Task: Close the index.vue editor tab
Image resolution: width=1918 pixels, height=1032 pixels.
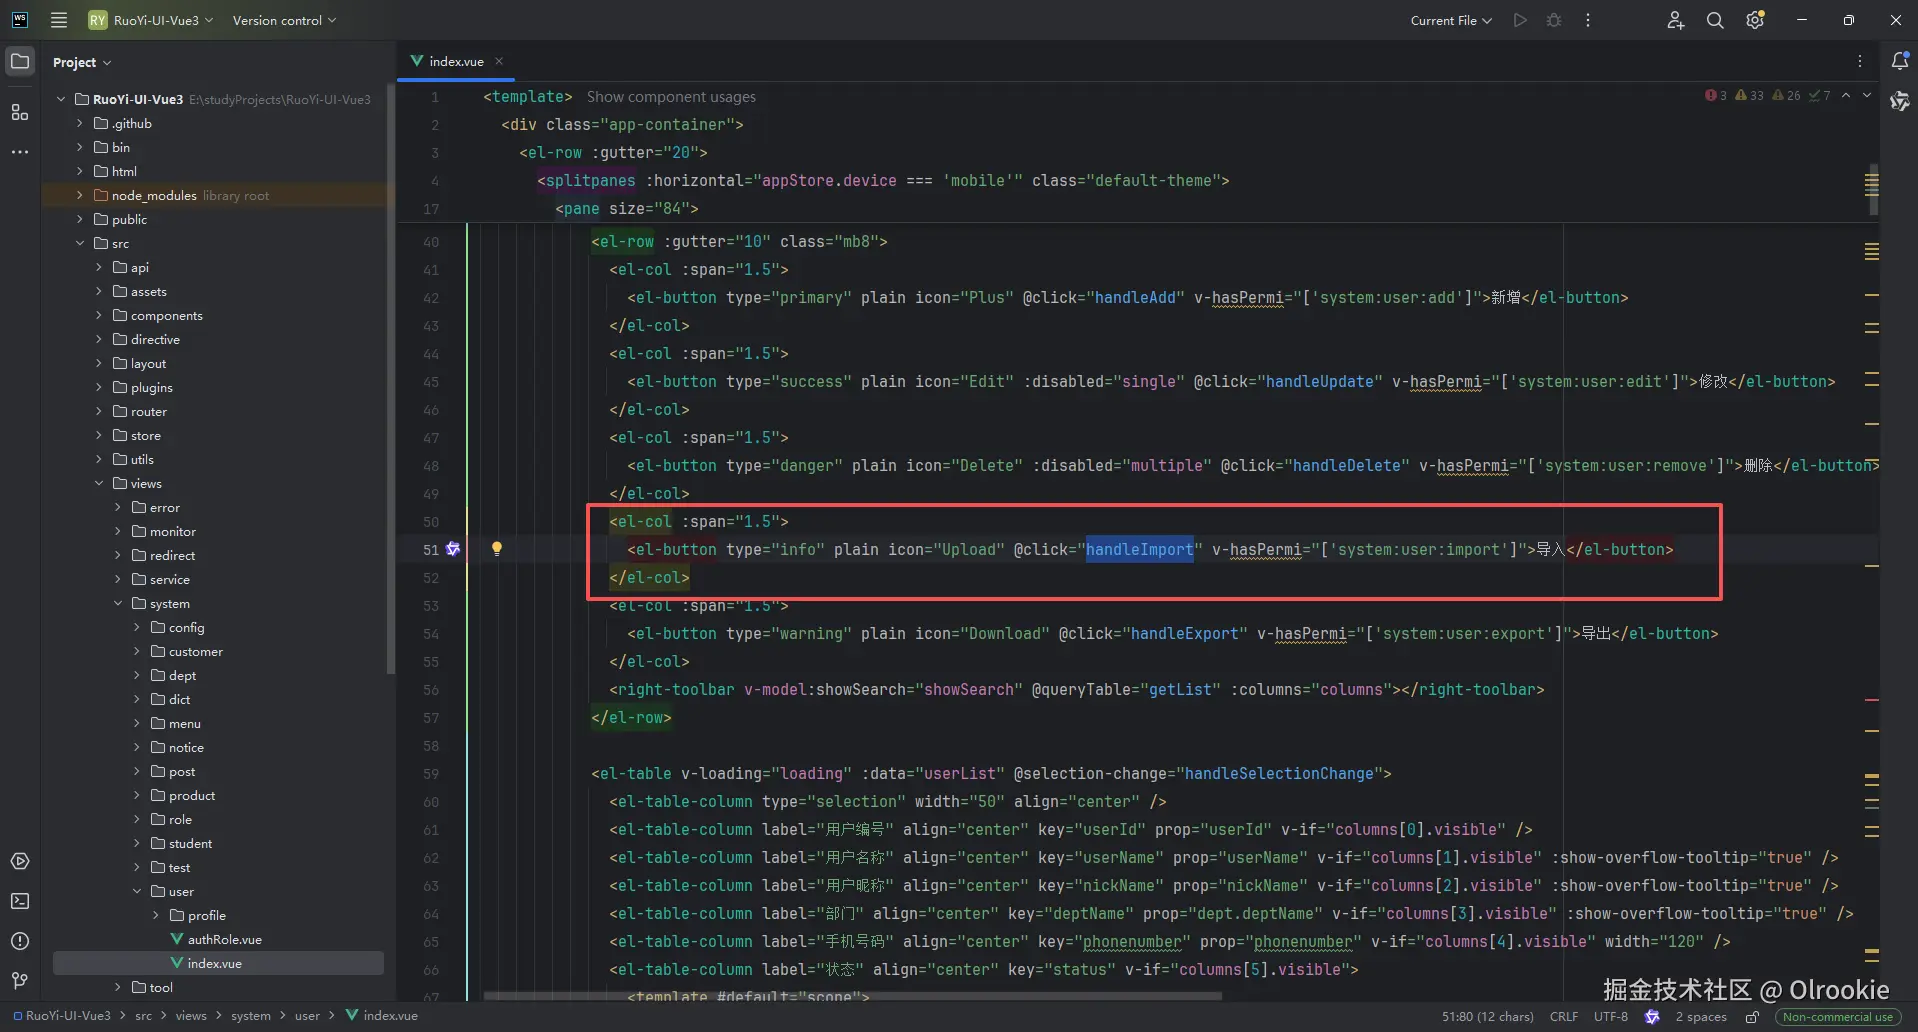Action: (x=499, y=61)
